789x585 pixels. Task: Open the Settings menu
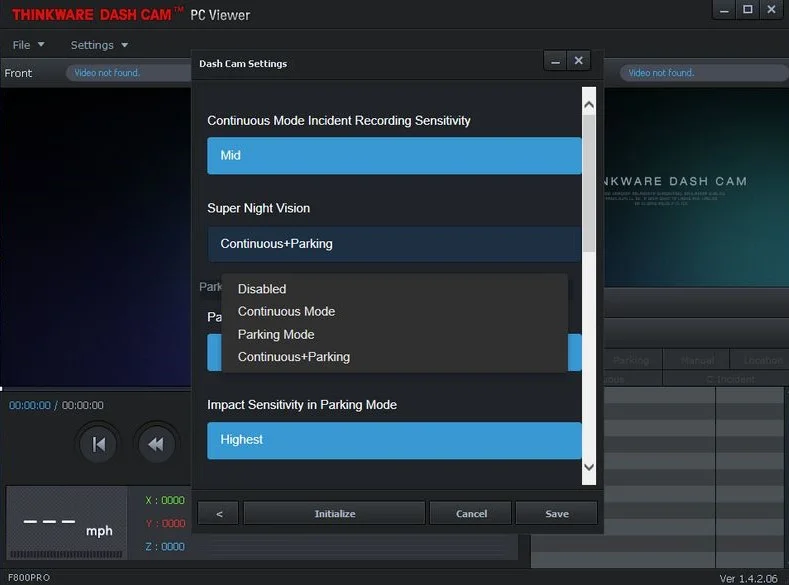pos(98,45)
